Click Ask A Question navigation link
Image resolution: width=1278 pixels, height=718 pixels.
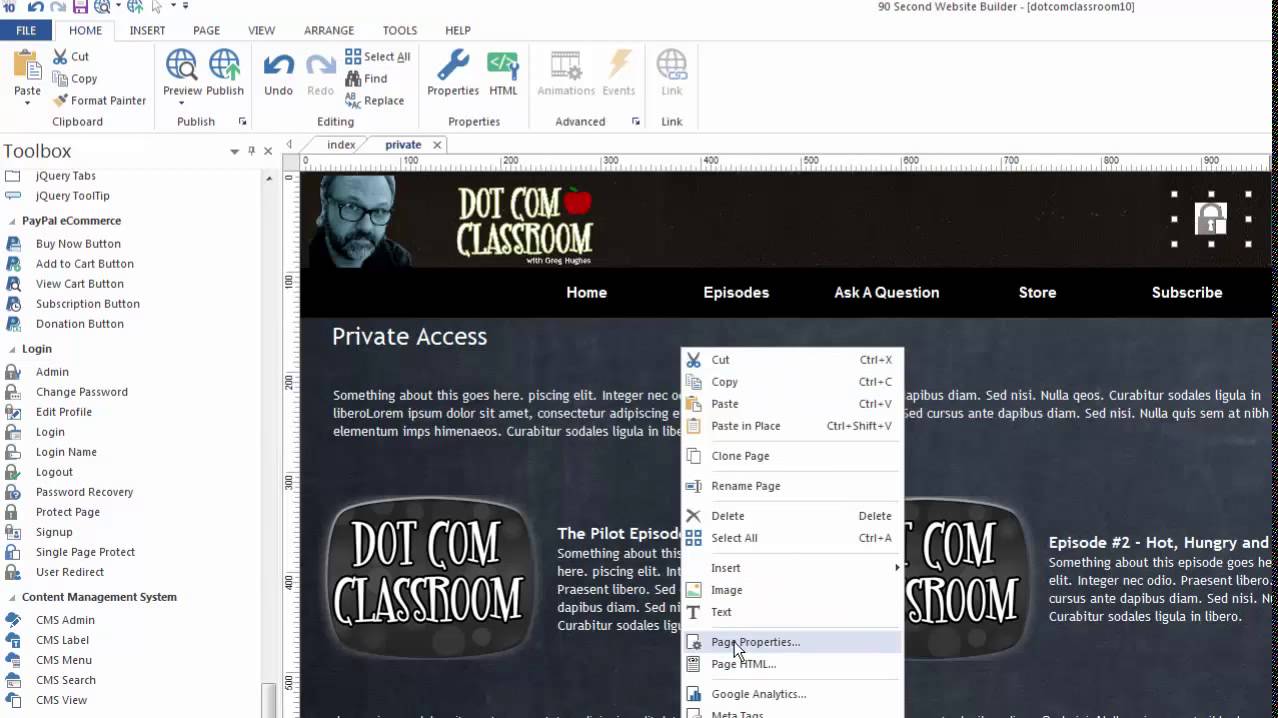click(887, 293)
